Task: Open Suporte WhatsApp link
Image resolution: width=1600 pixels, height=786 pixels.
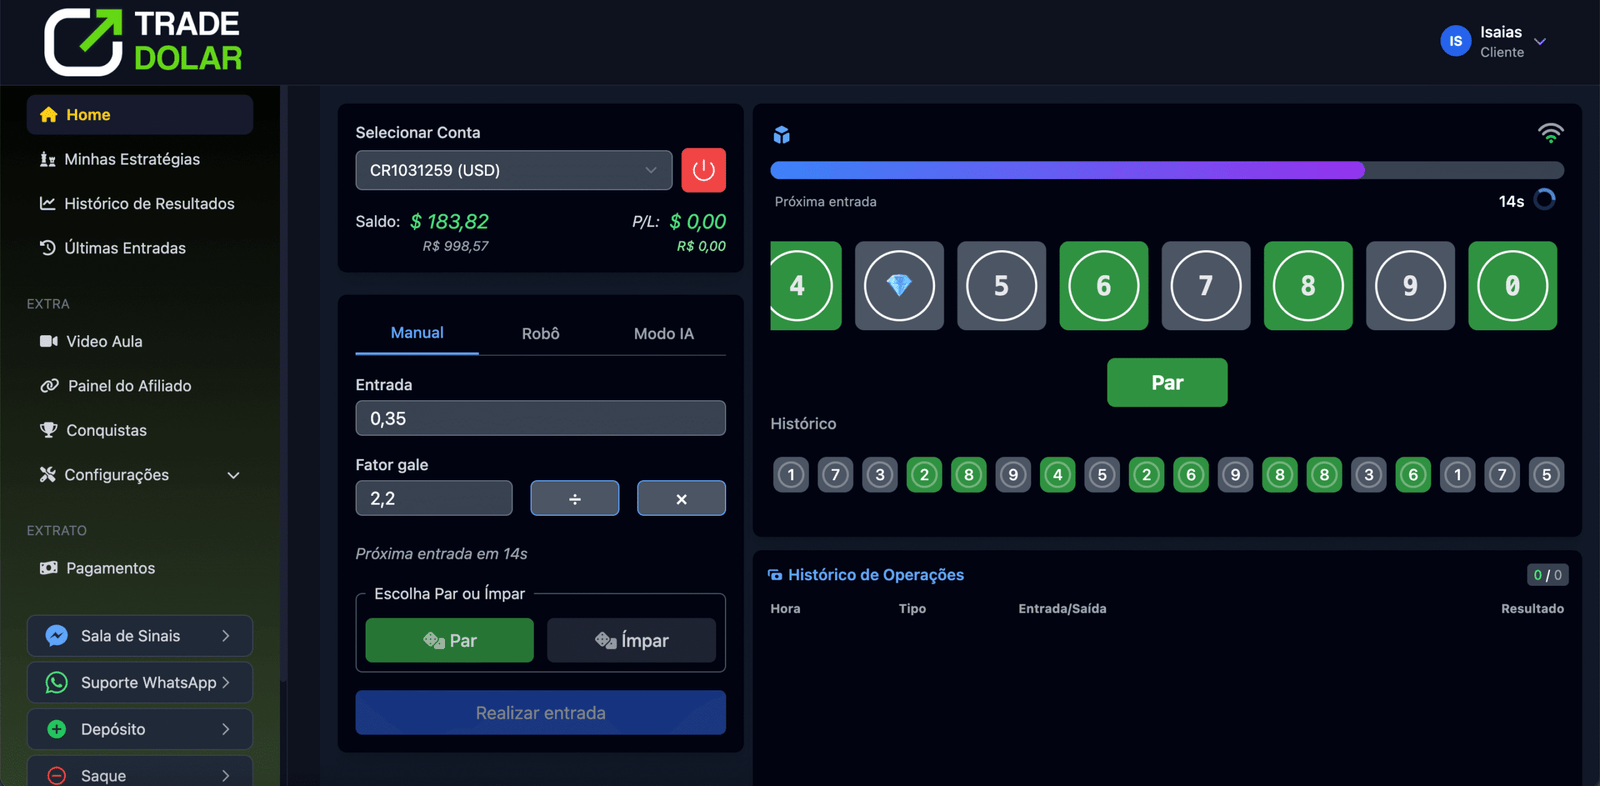Action: tap(139, 683)
